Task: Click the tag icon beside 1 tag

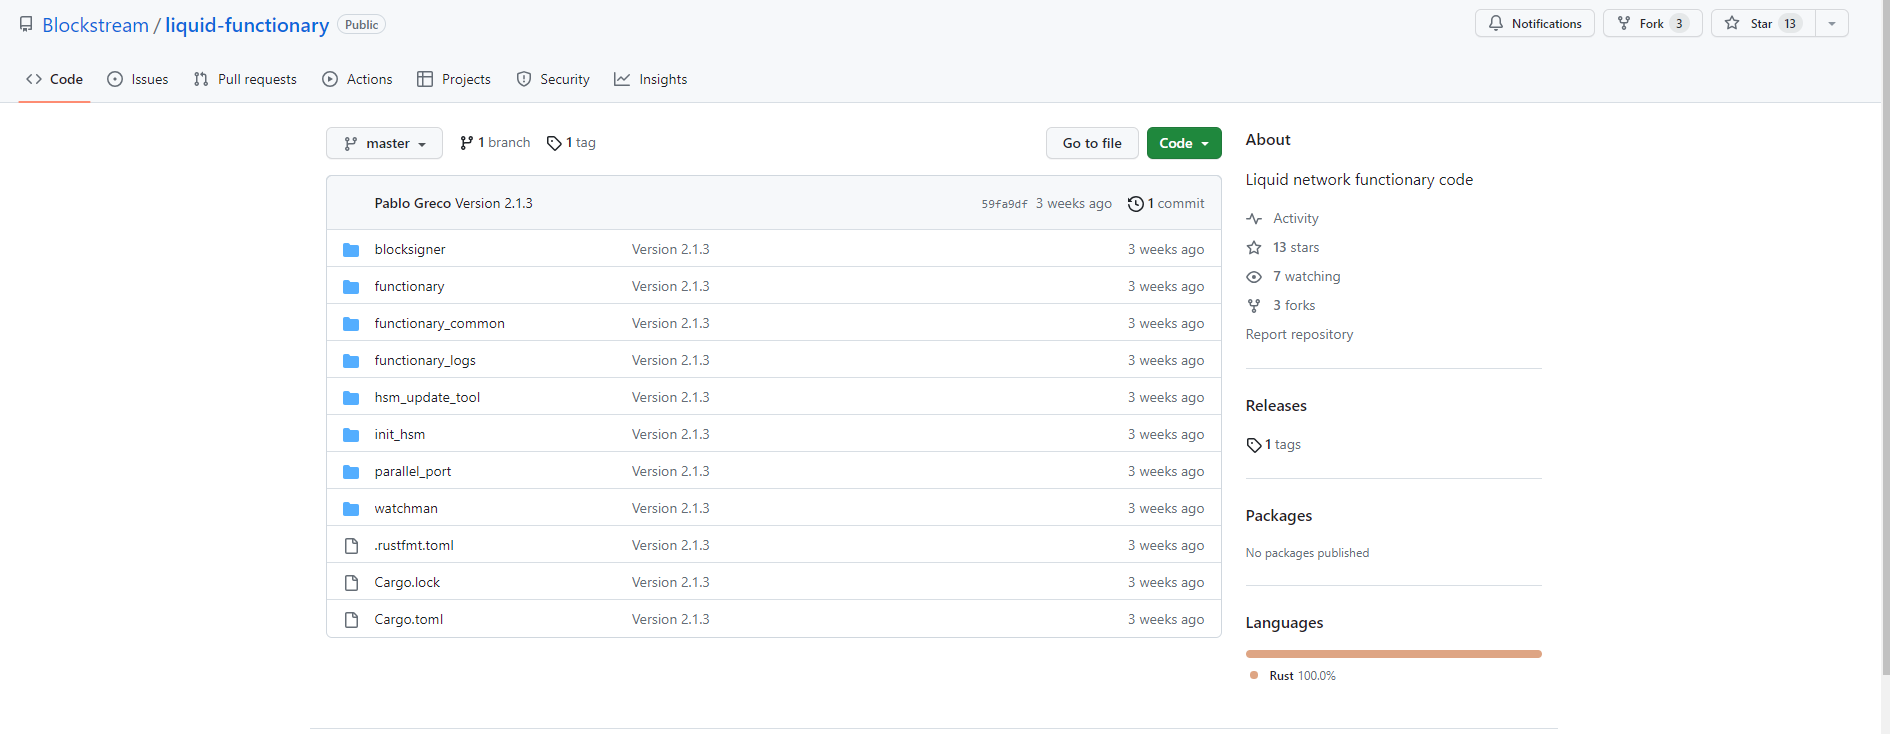Action: click(554, 144)
